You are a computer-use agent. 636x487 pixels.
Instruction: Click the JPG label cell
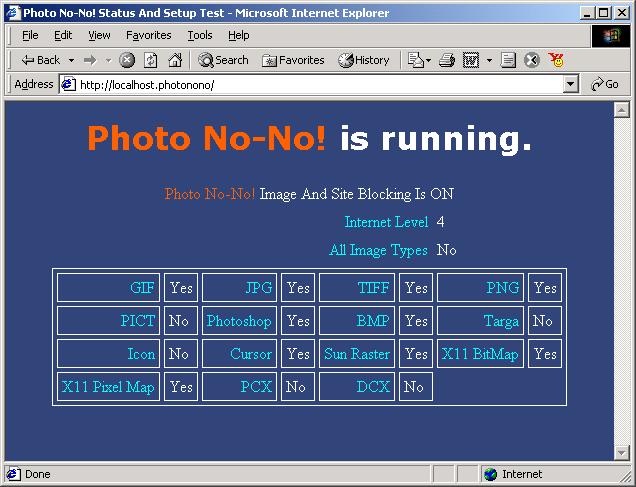pyautogui.click(x=239, y=287)
